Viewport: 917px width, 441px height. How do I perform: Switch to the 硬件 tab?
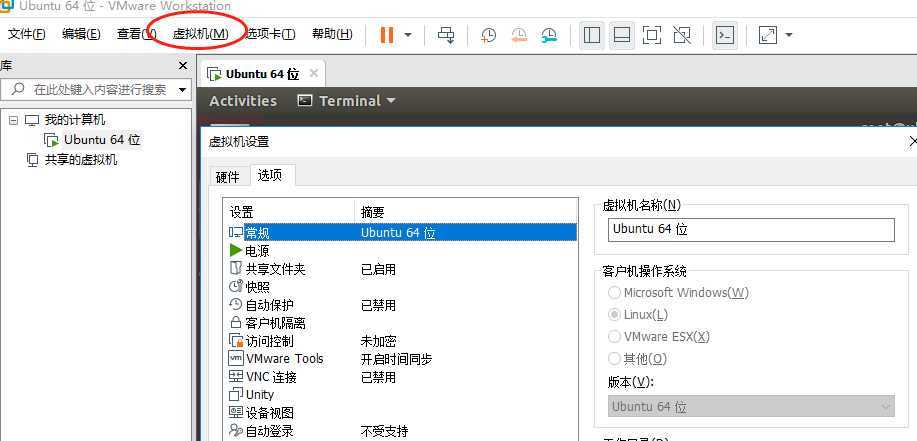pyautogui.click(x=228, y=177)
